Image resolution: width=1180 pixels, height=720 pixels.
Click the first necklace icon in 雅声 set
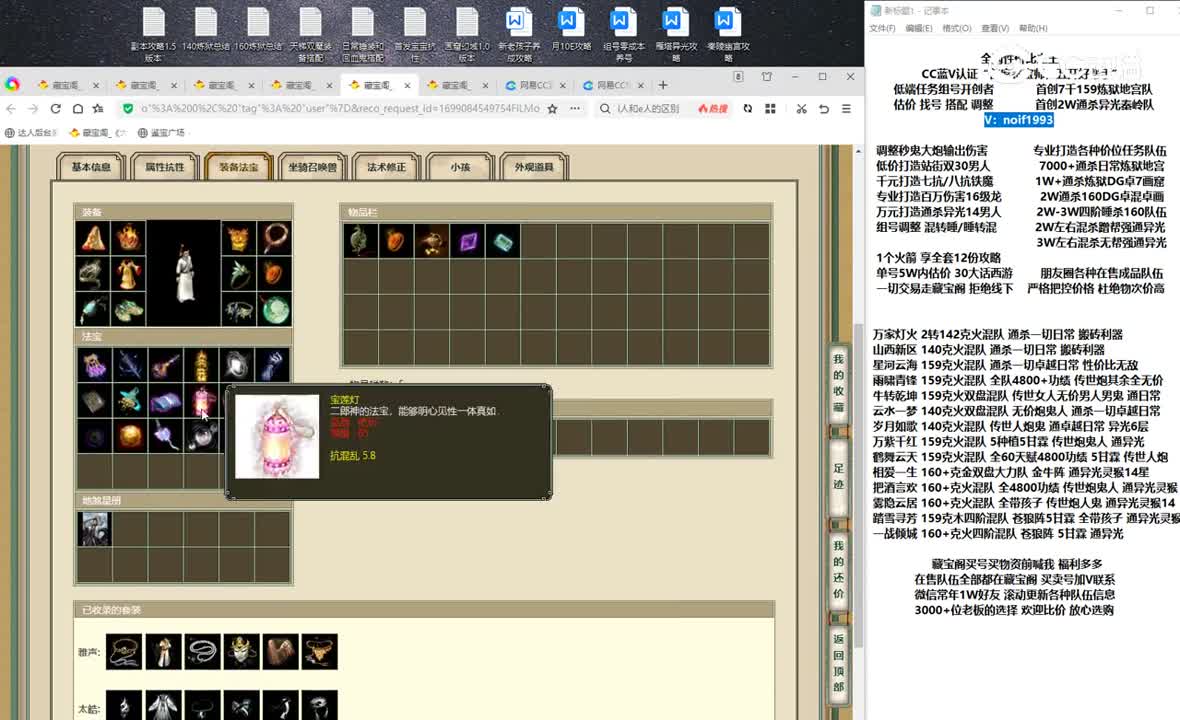point(124,652)
